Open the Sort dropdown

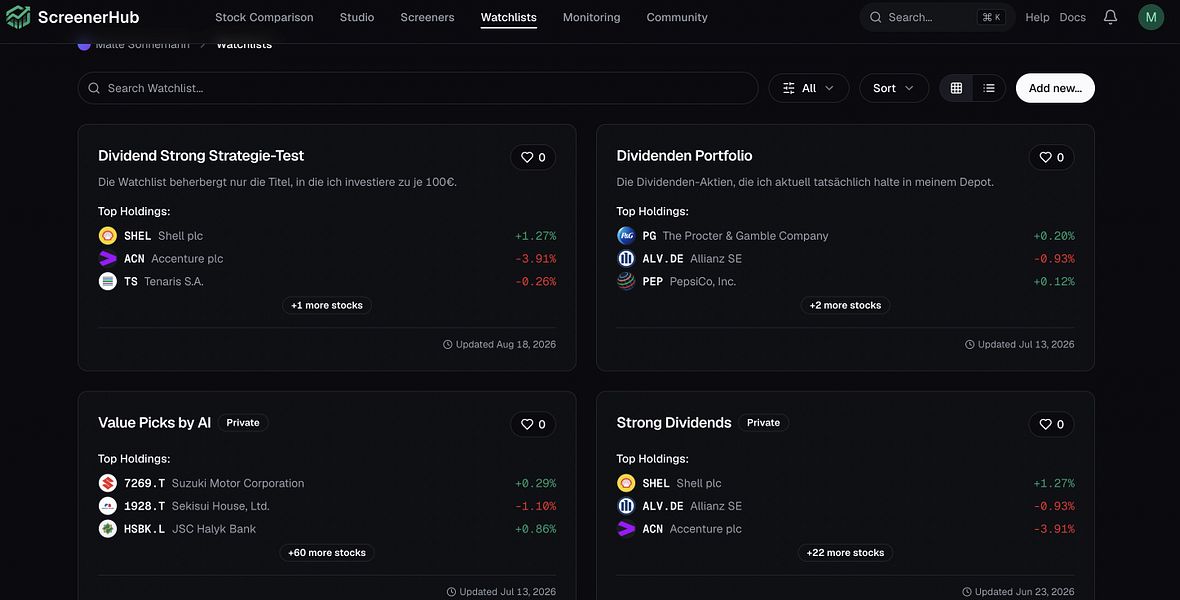click(x=893, y=88)
